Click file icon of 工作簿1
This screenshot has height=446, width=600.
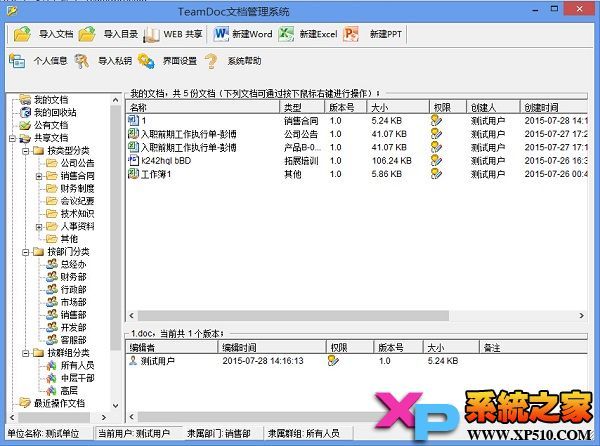[133, 174]
